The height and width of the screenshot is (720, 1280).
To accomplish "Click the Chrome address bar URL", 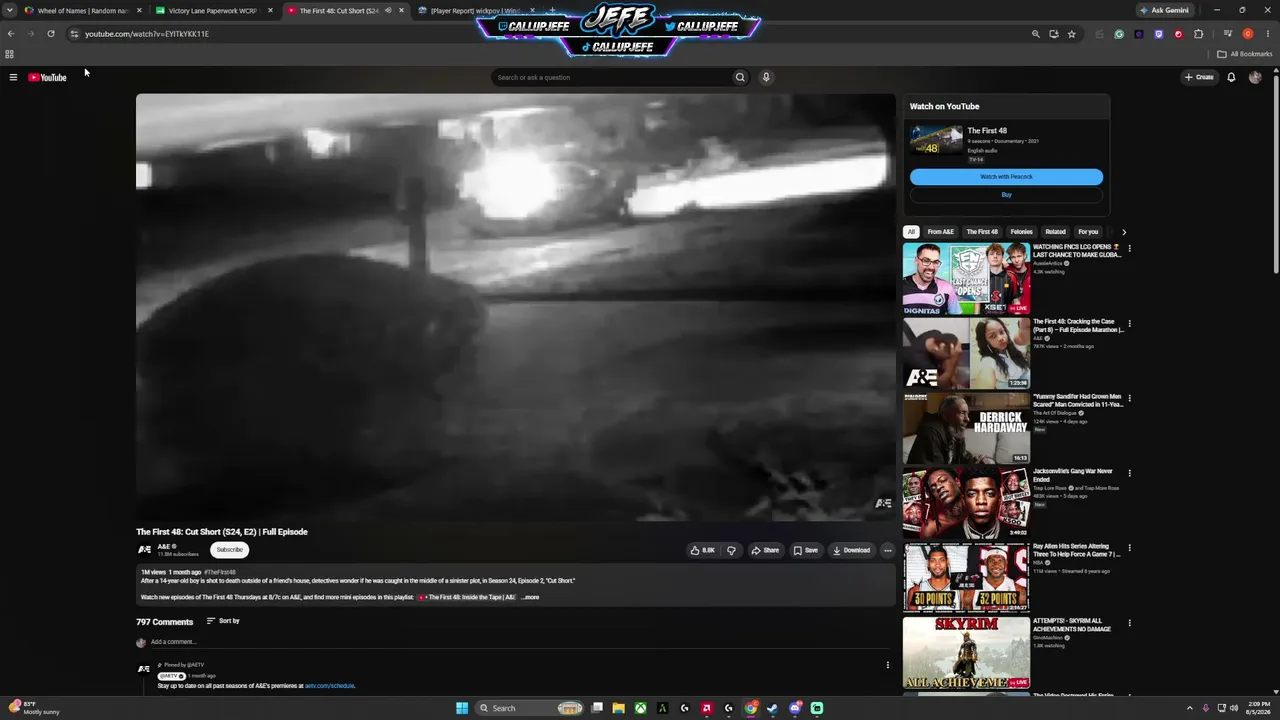I will [x=147, y=34].
